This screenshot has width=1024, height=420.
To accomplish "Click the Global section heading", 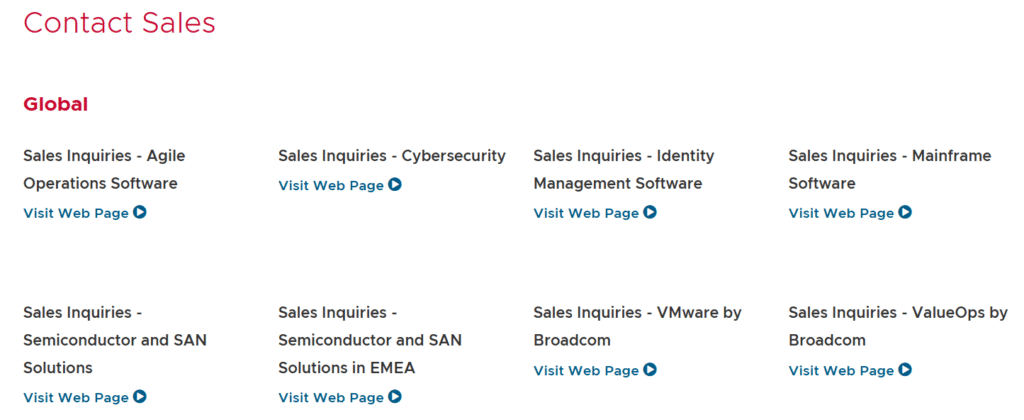I will point(56,104).
